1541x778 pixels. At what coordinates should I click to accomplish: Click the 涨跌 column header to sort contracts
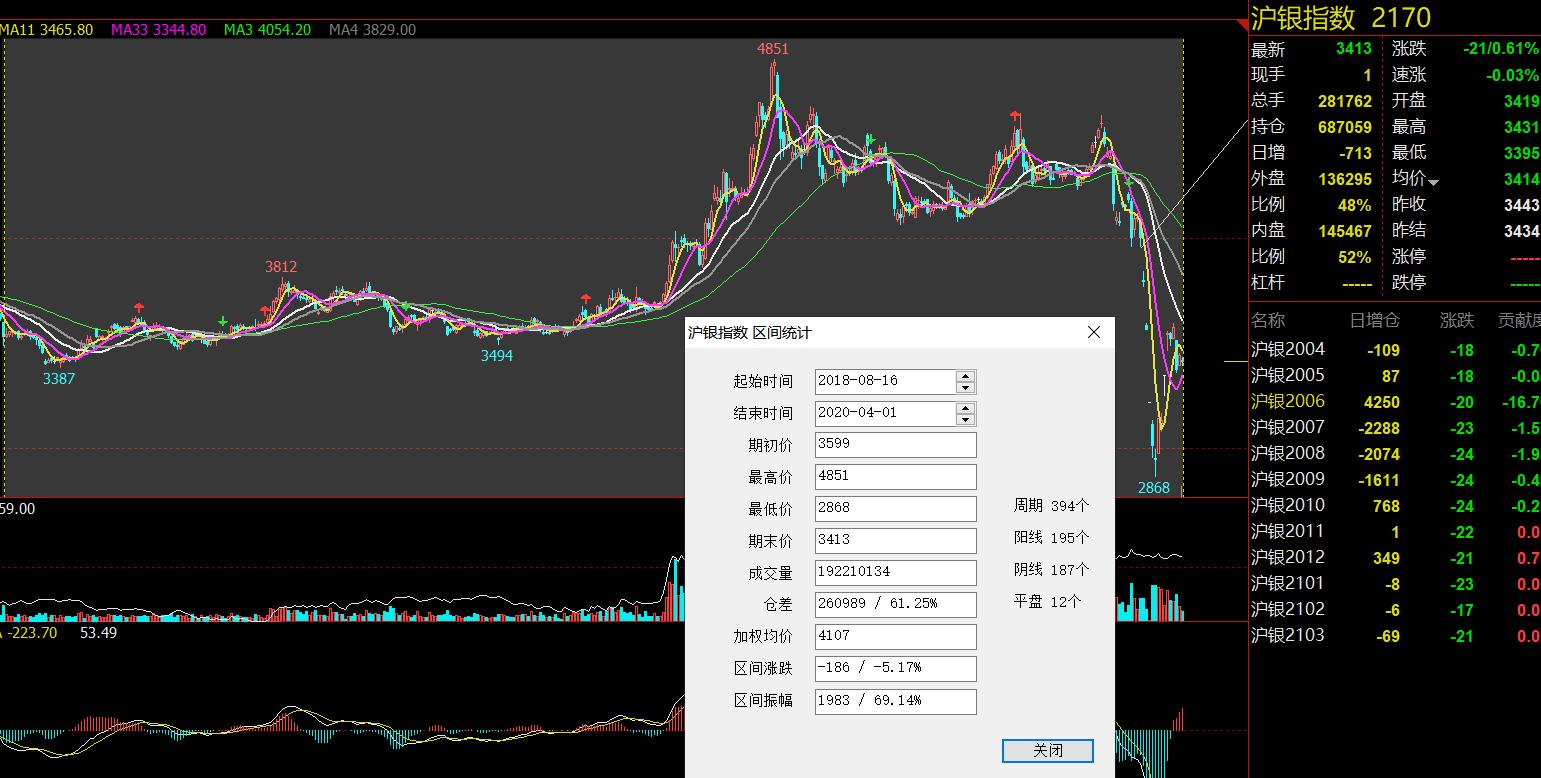tap(1457, 320)
